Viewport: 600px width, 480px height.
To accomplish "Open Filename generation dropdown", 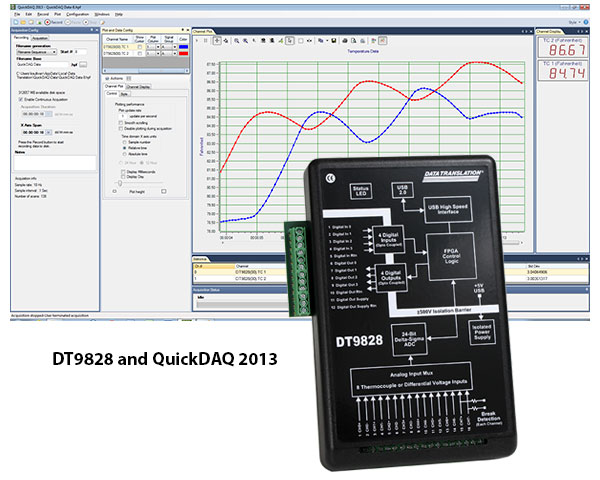I will [x=37, y=52].
